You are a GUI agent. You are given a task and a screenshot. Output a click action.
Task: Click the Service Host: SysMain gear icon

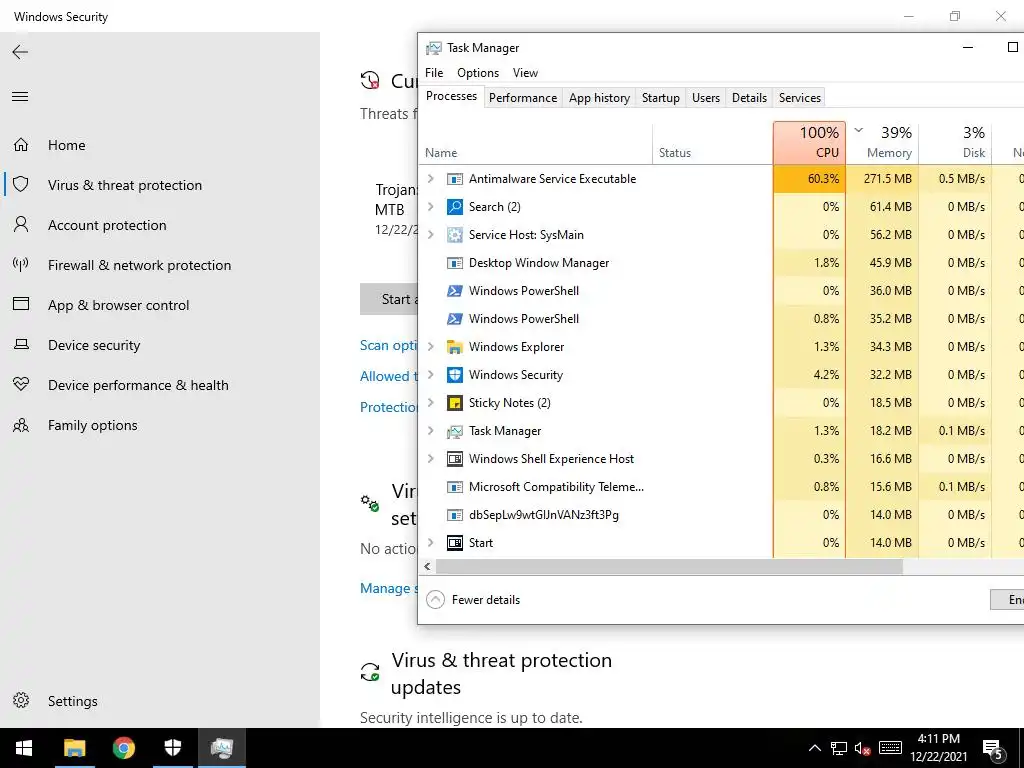(455, 235)
